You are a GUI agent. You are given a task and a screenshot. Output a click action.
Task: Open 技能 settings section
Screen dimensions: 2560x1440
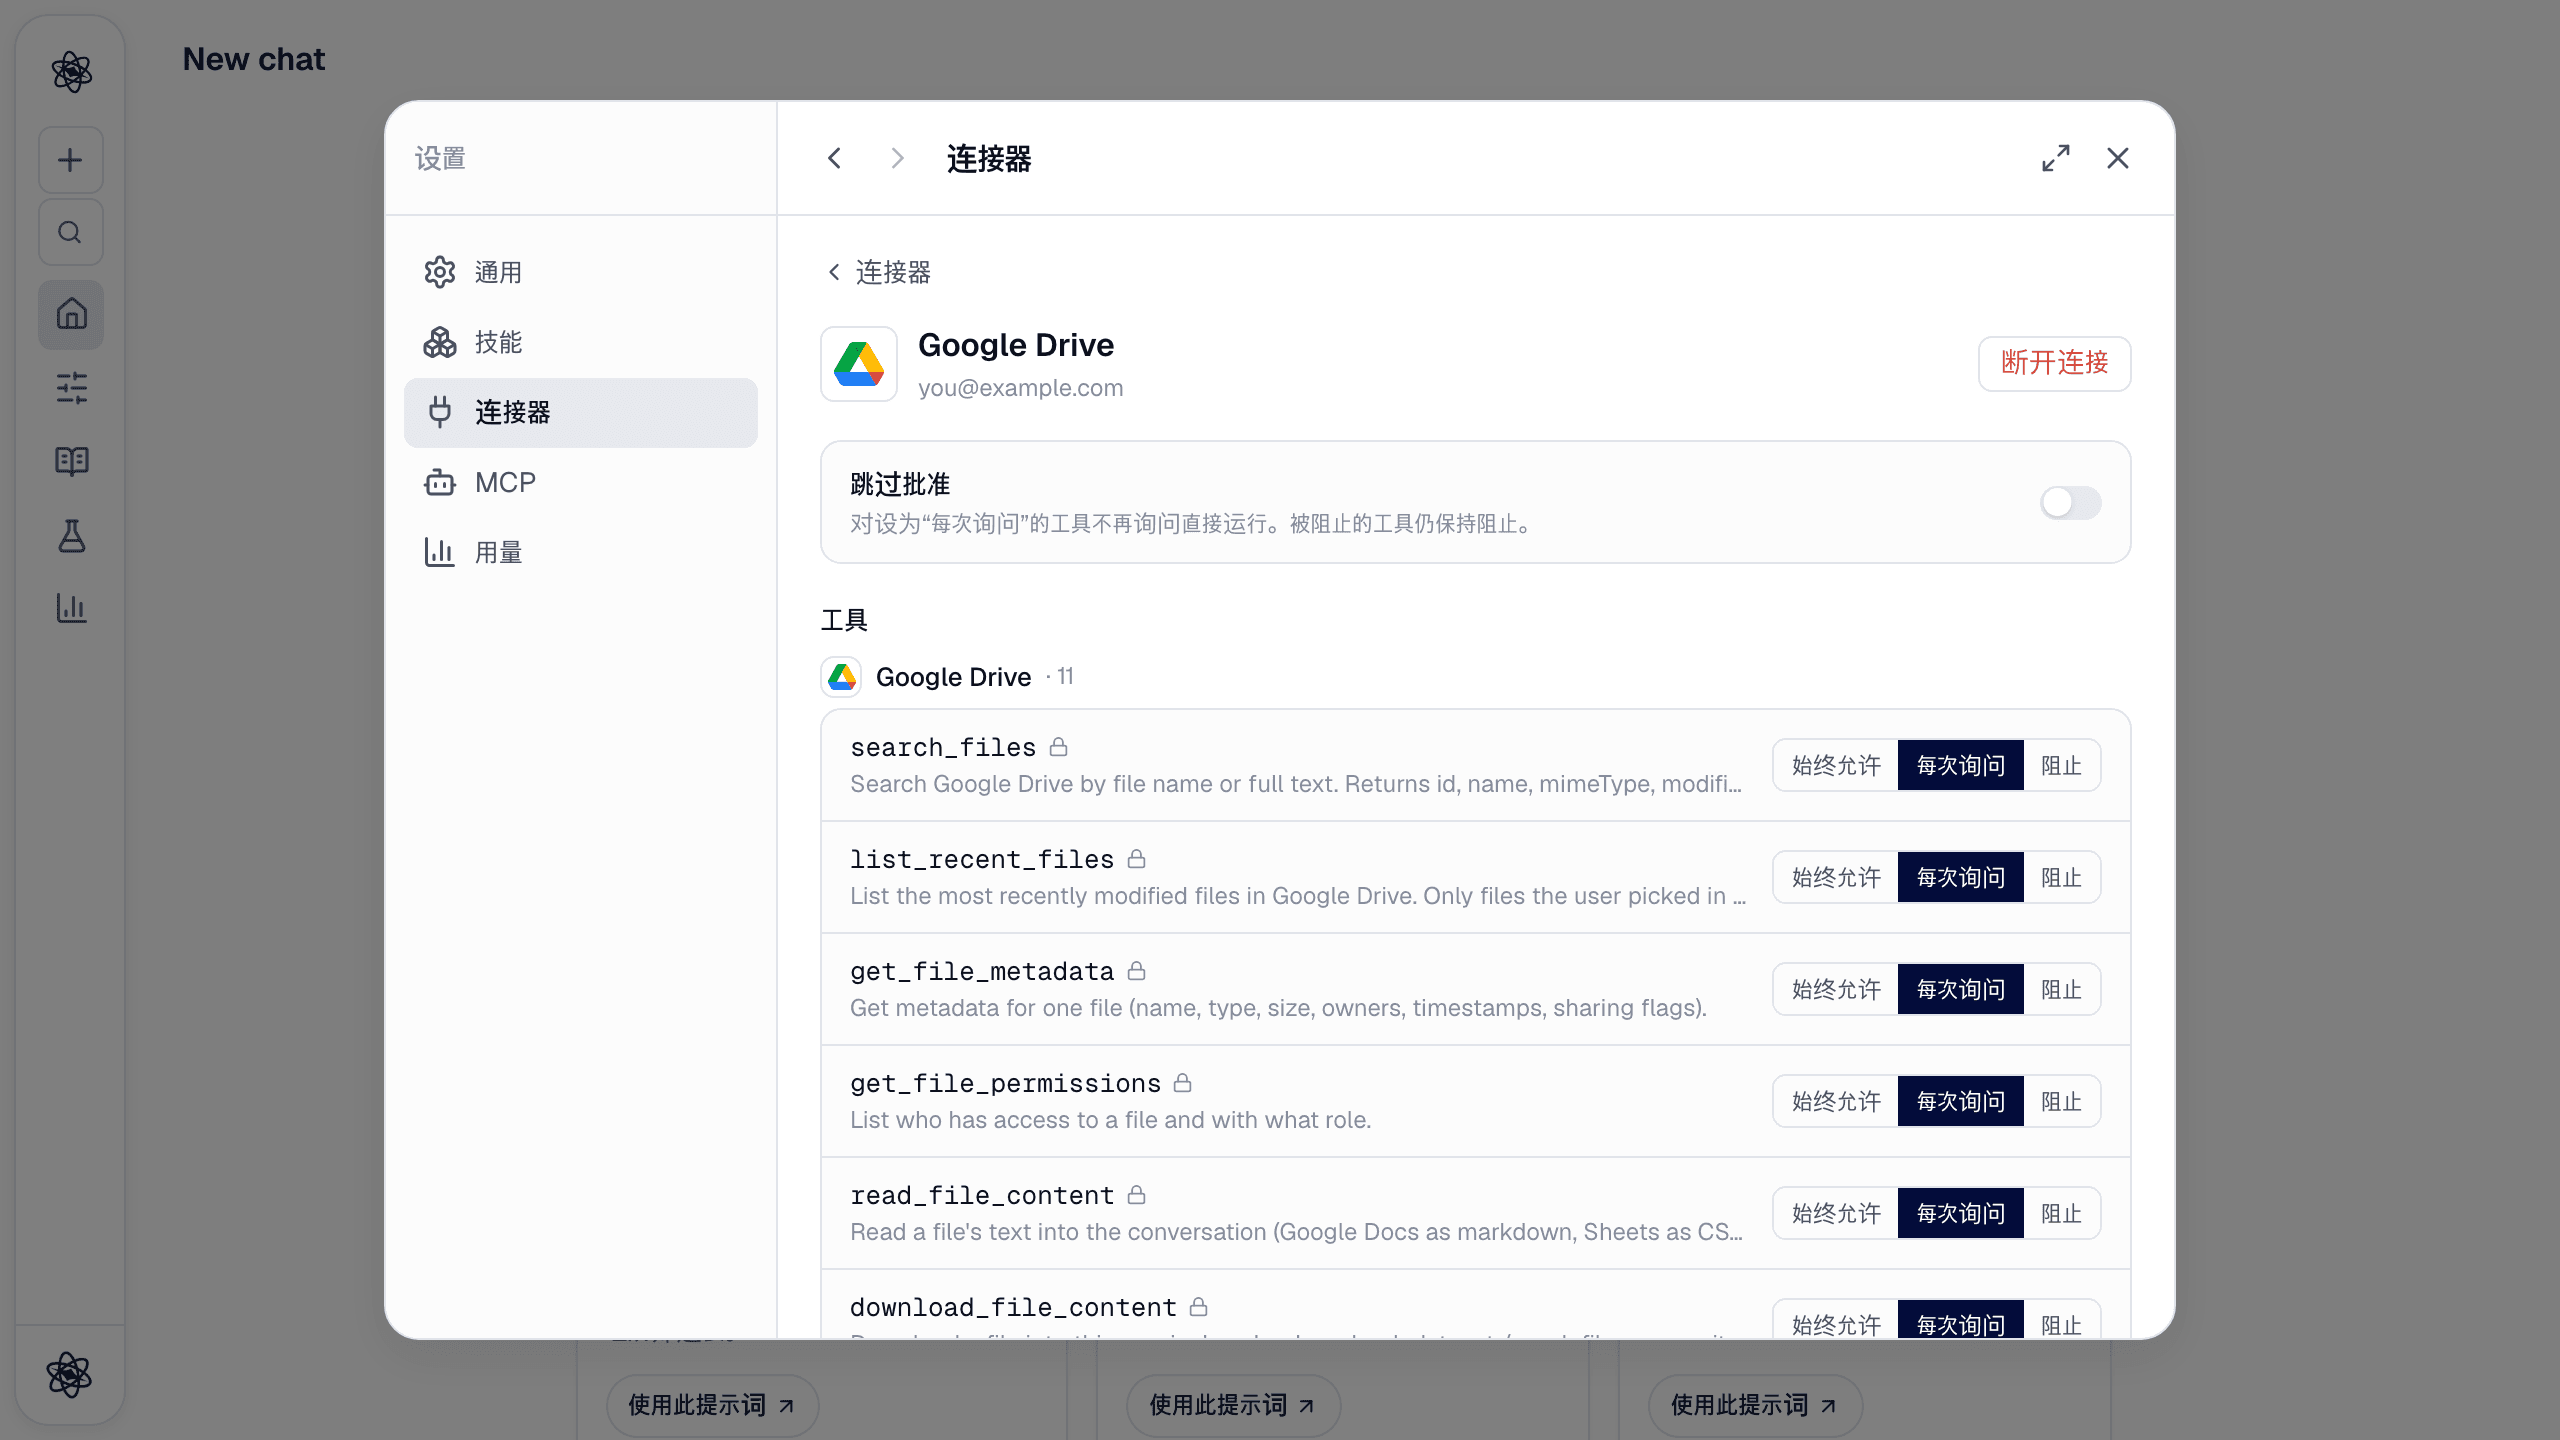[581, 342]
